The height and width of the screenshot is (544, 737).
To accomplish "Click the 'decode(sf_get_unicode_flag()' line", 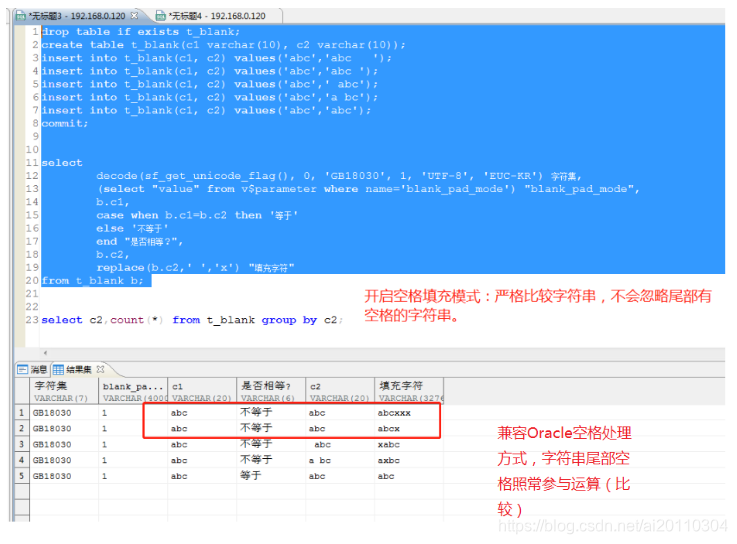I will (x=339, y=176).
